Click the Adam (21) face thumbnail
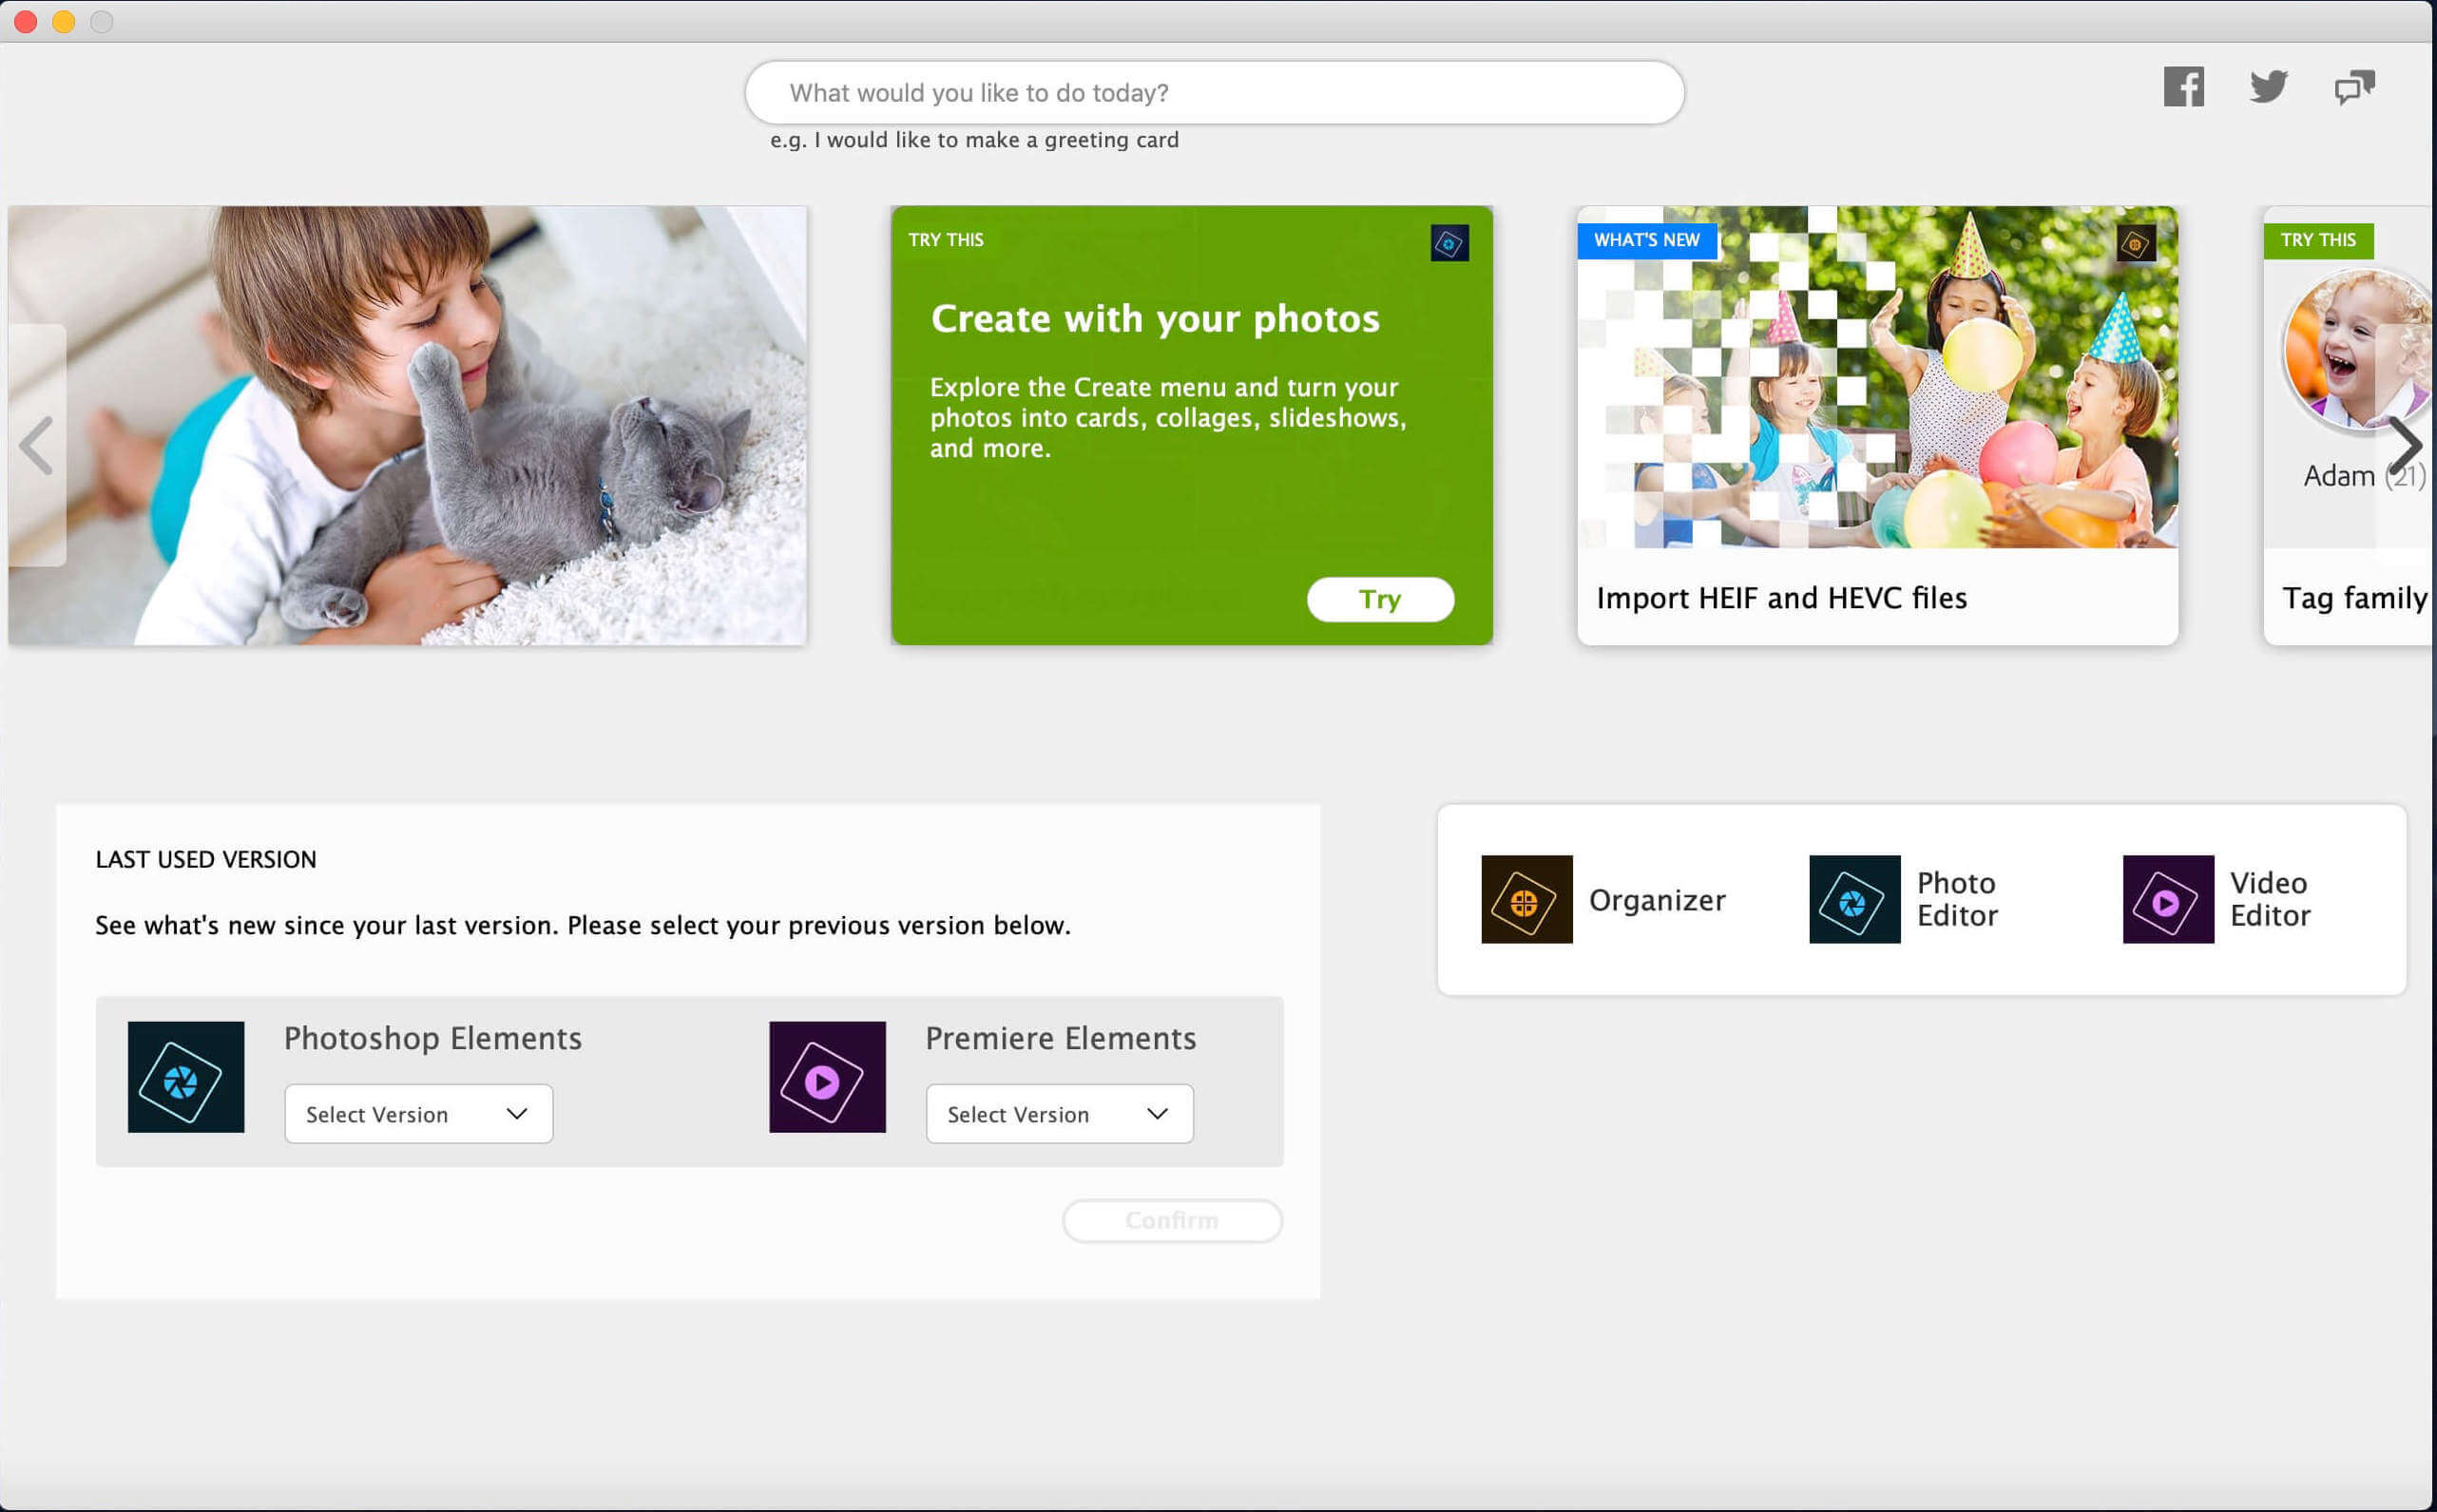 [2357, 349]
